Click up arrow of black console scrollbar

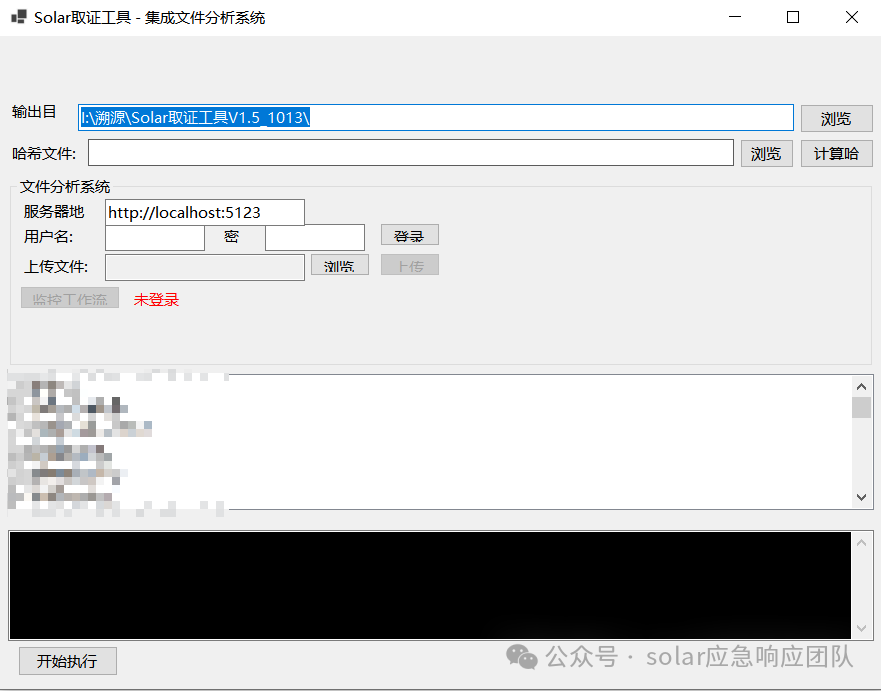861,543
